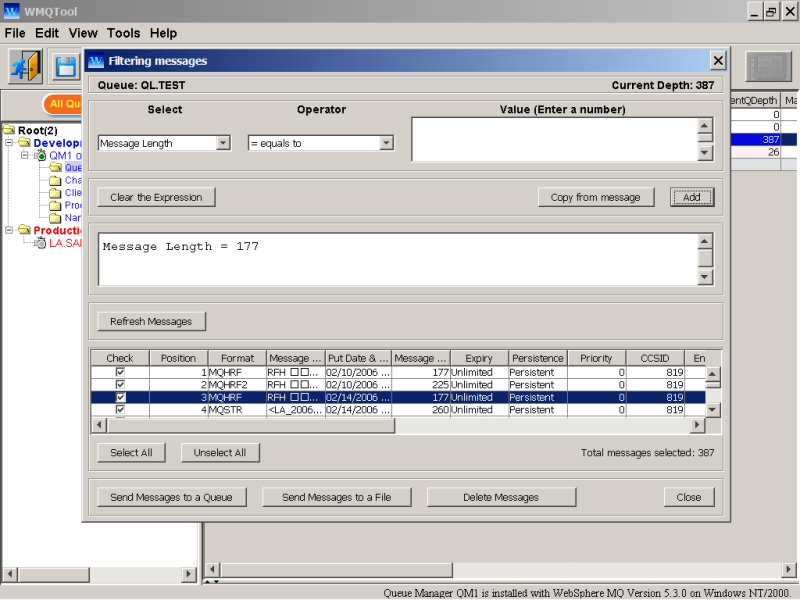Click the message table's scroll down arrow
Viewport: 800px width, 600px height.
pos(713,409)
